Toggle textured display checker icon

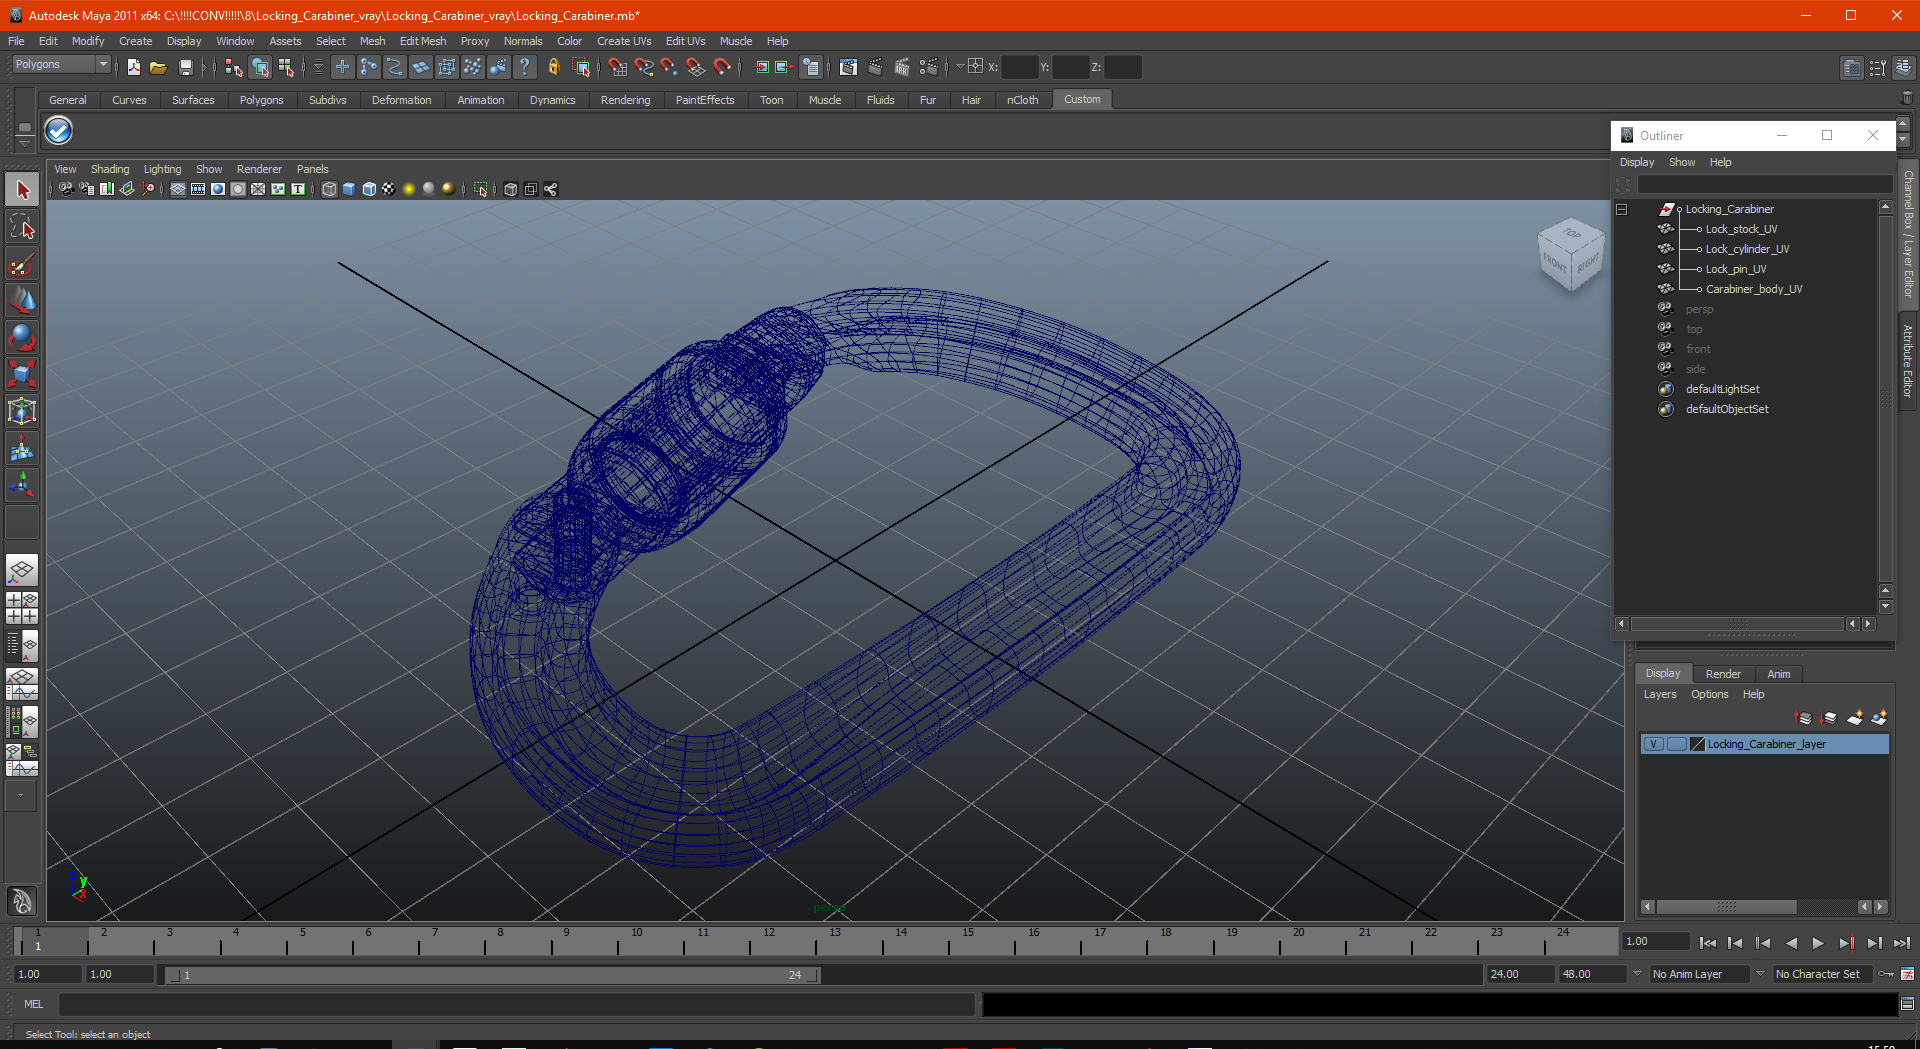pyautogui.click(x=389, y=189)
